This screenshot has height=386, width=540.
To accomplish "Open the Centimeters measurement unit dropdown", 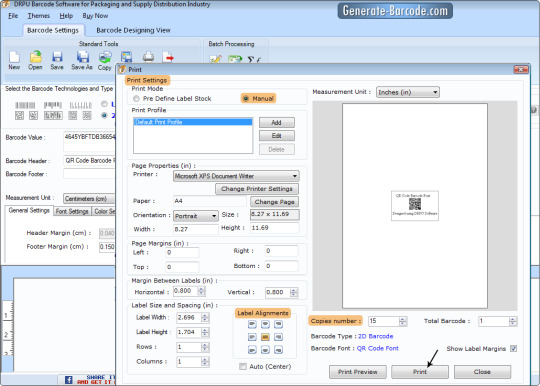I will (89, 199).
